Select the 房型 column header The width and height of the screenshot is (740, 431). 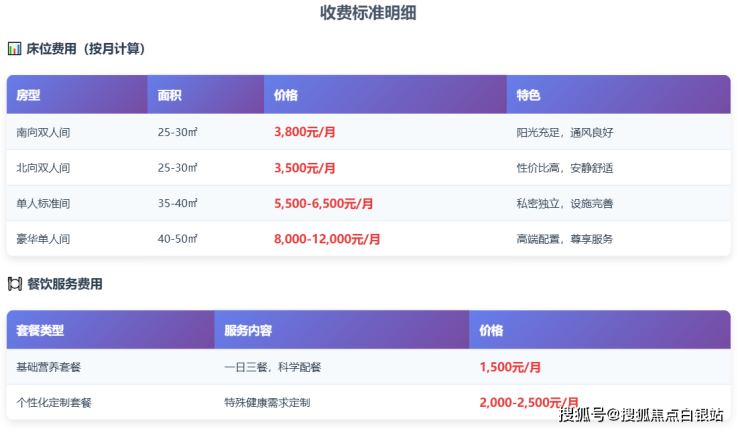click(x=28, y=95)
